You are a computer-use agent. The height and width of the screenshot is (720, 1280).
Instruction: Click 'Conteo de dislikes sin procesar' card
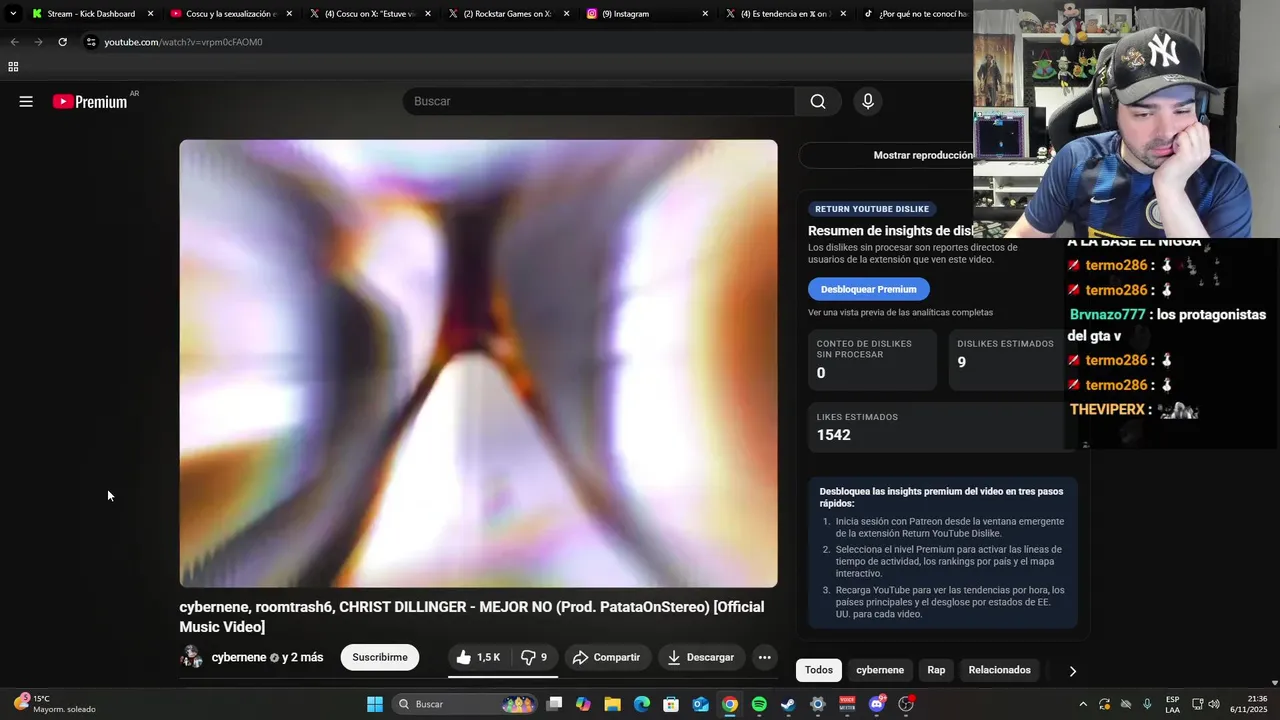tap(872, 359)
